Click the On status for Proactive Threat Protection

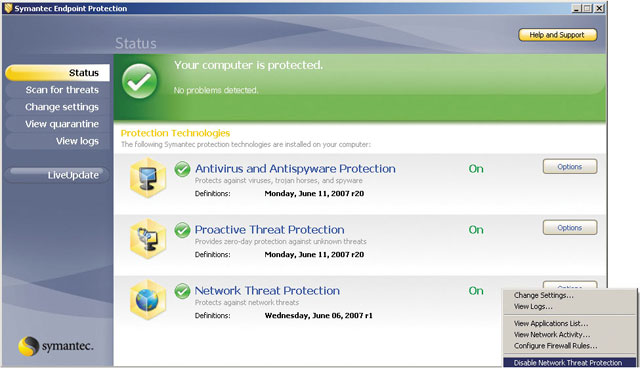pyautogui.click(x=476, y=230)
